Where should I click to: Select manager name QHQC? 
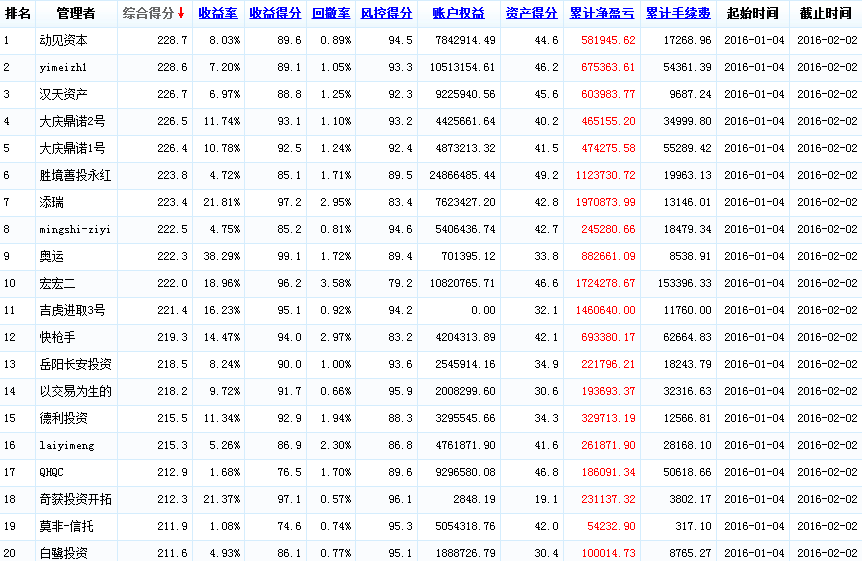pyautogui.click(x=51, y=472)
